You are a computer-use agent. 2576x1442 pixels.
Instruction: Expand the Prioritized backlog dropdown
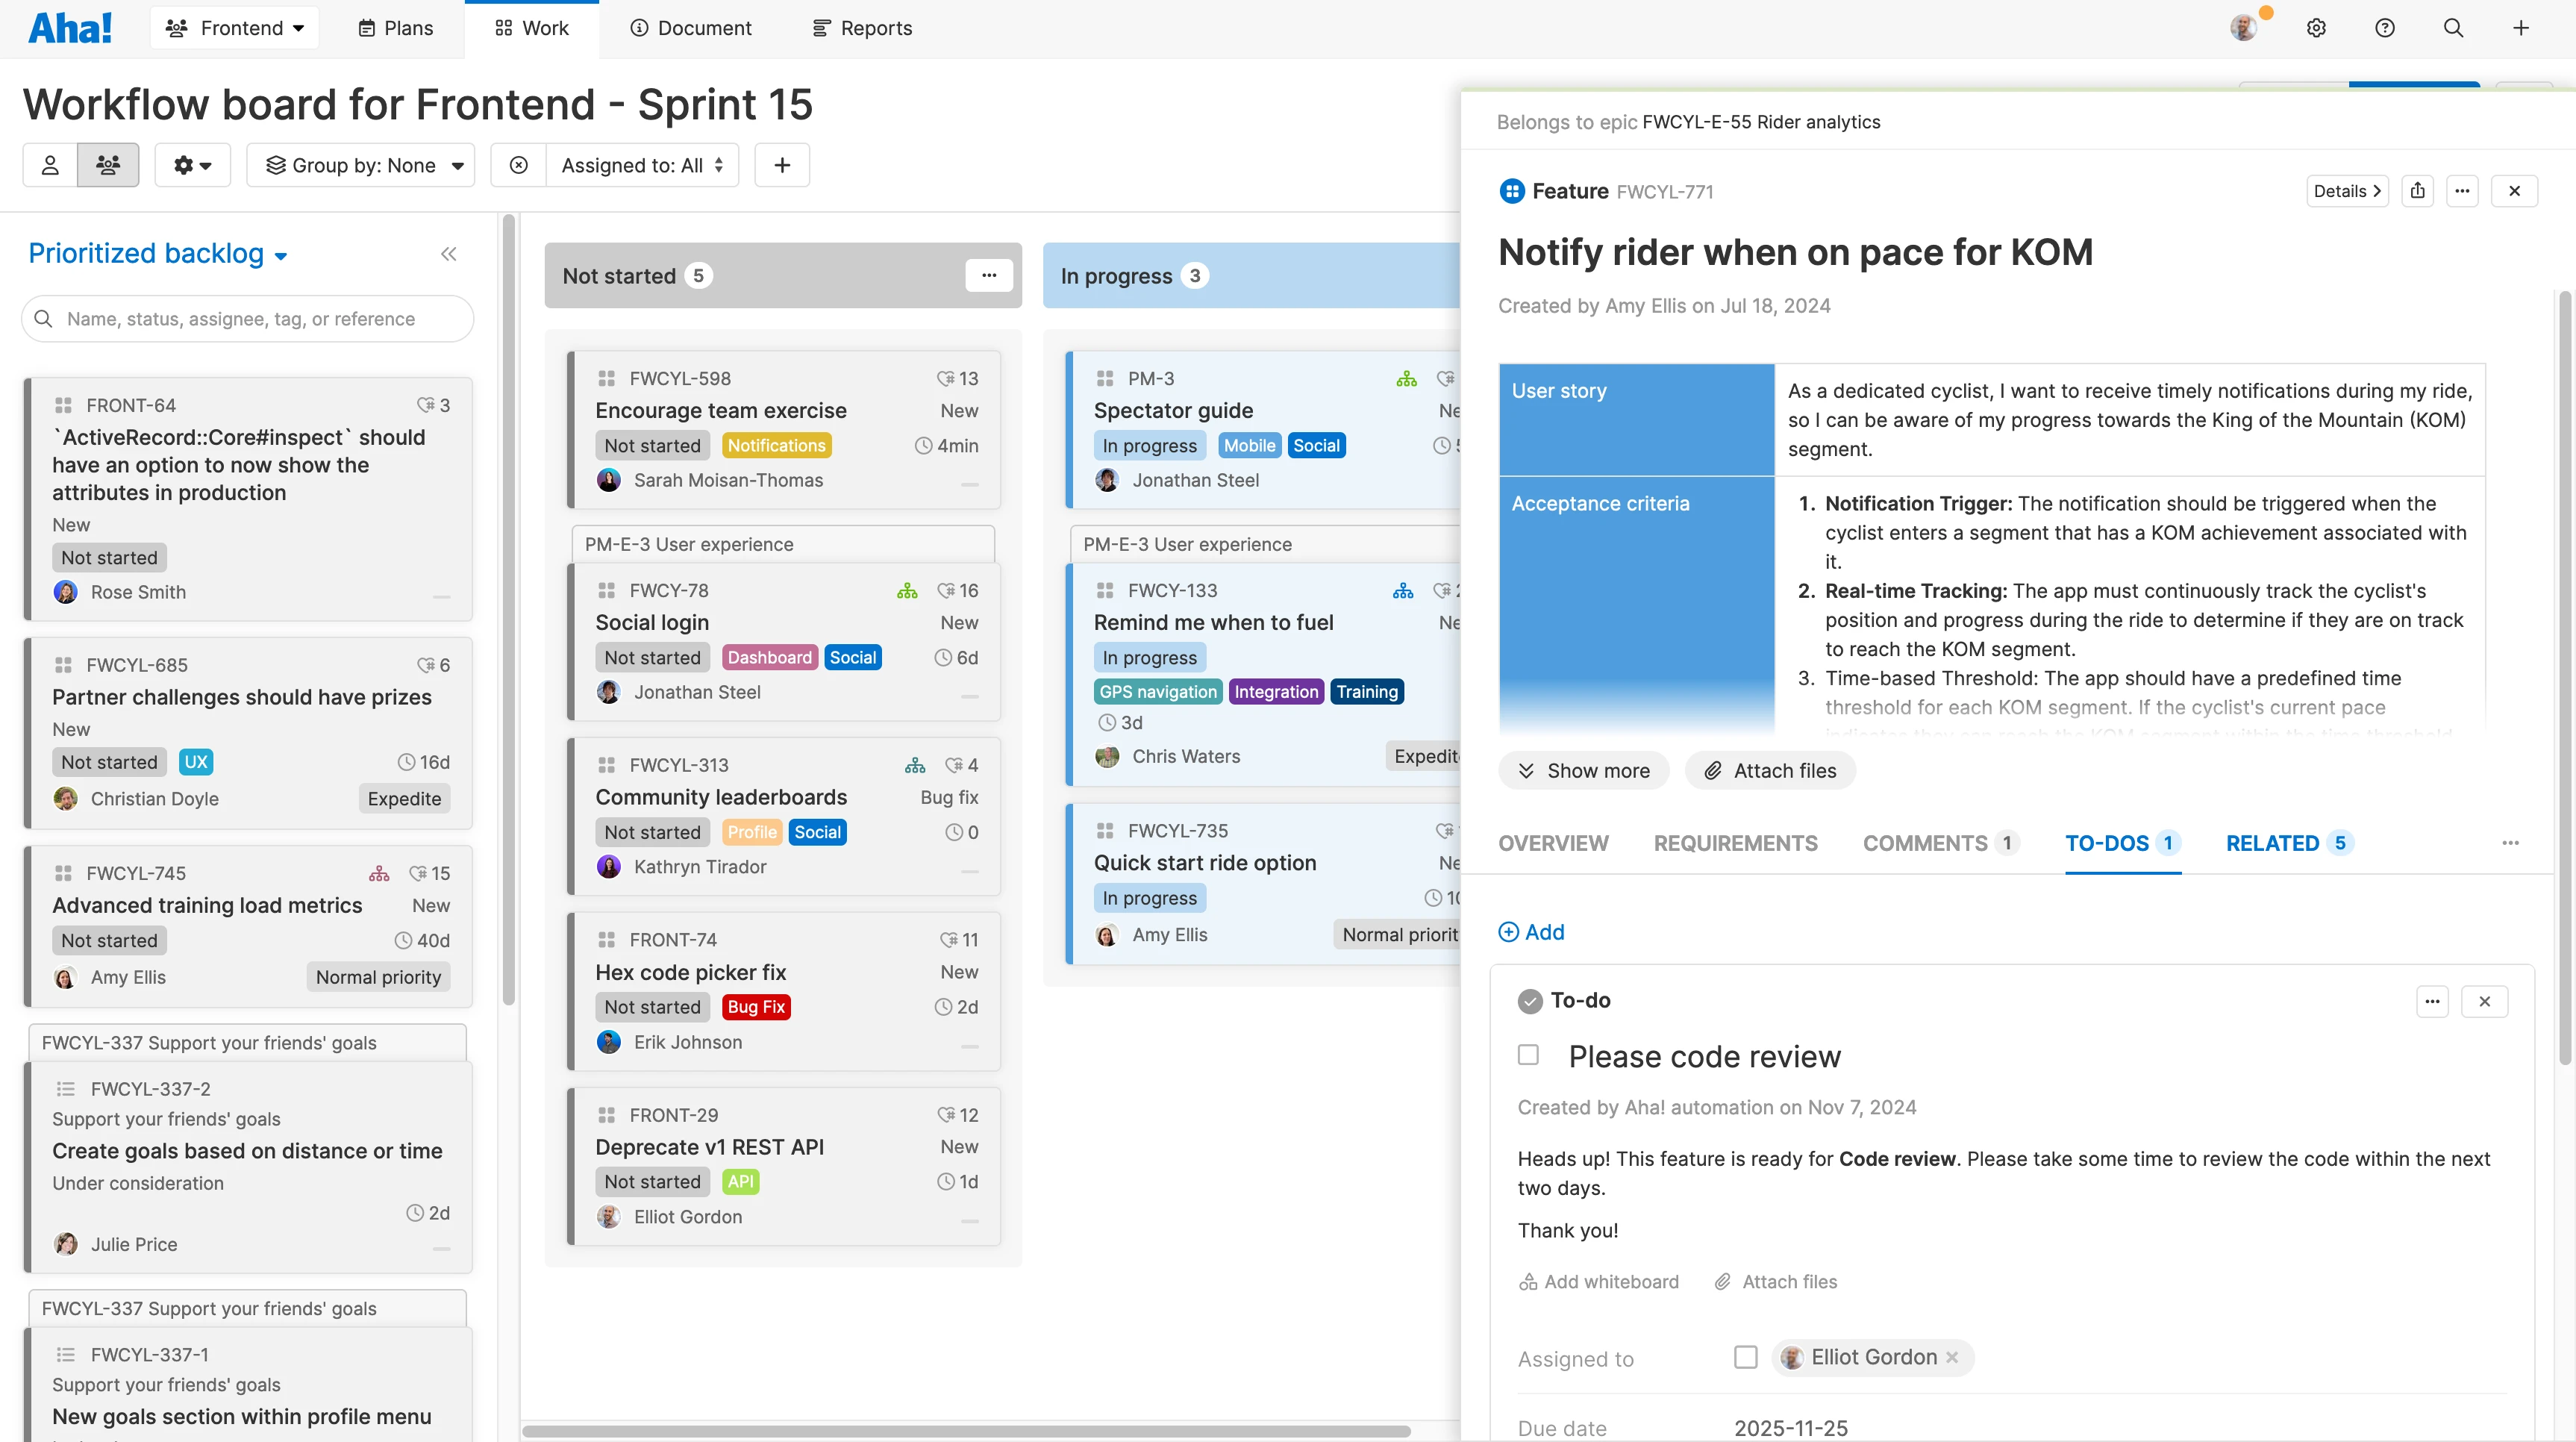pos(157,253)
